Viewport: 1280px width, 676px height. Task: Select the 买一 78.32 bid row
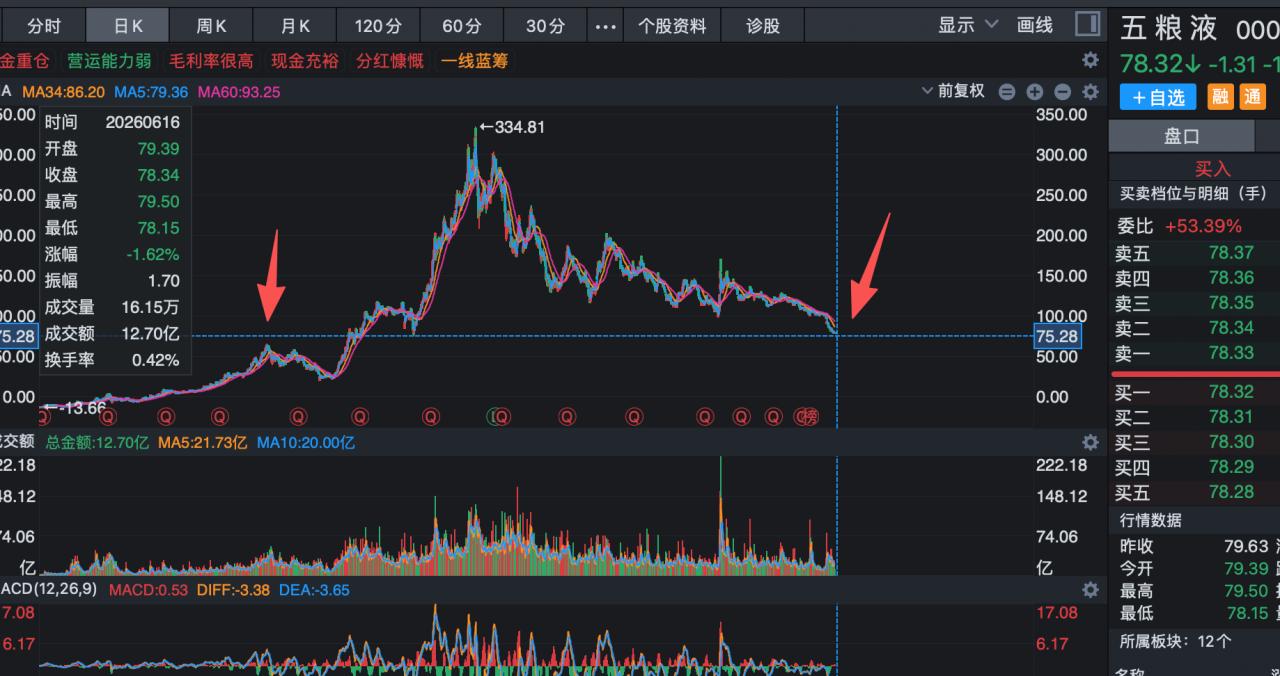(1194, 392)
